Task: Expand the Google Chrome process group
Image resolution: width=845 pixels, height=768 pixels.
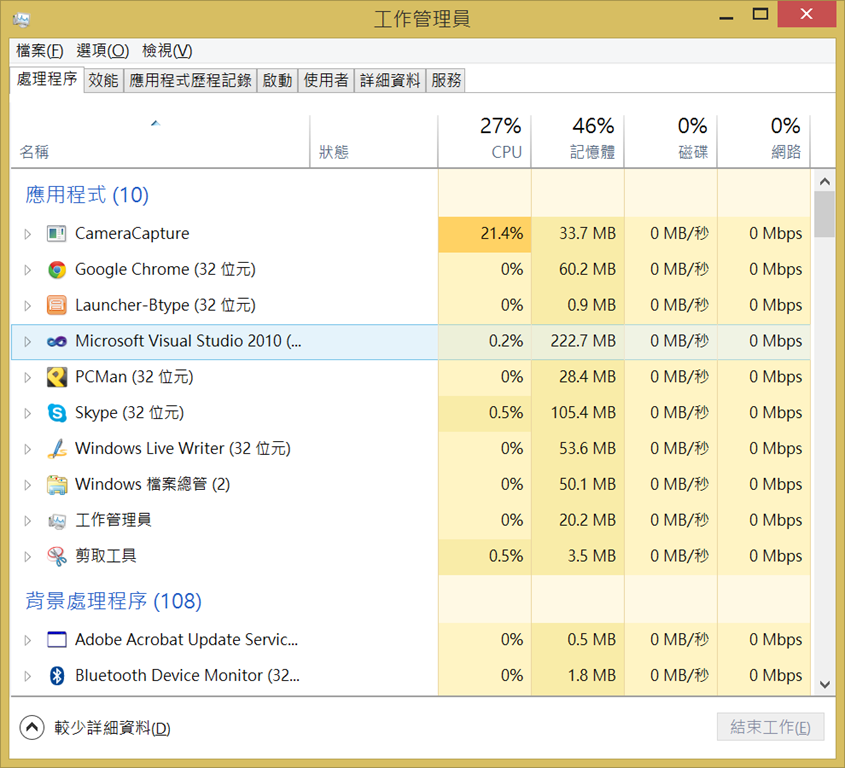Action: [27, 269]
